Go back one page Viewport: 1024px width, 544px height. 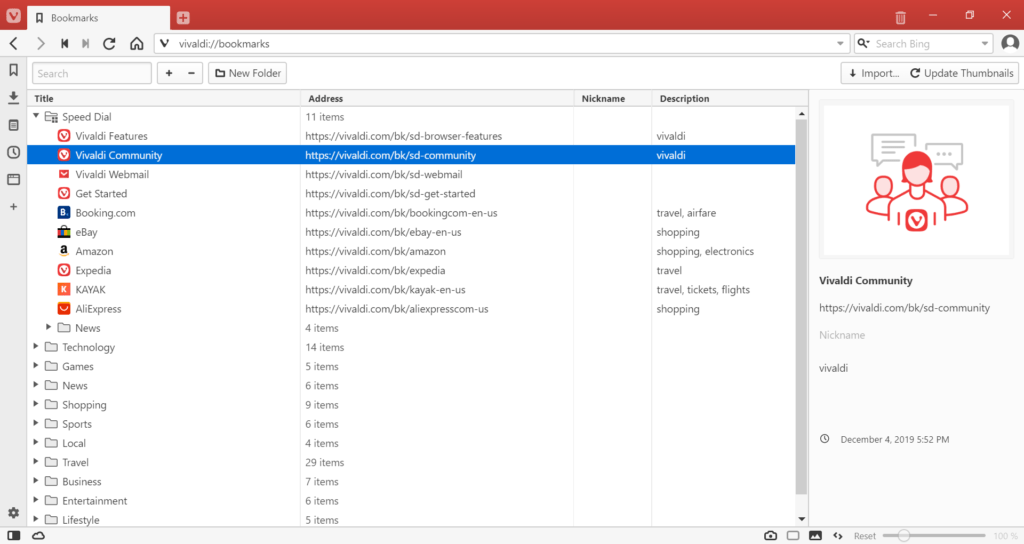[x=14, y=44]
